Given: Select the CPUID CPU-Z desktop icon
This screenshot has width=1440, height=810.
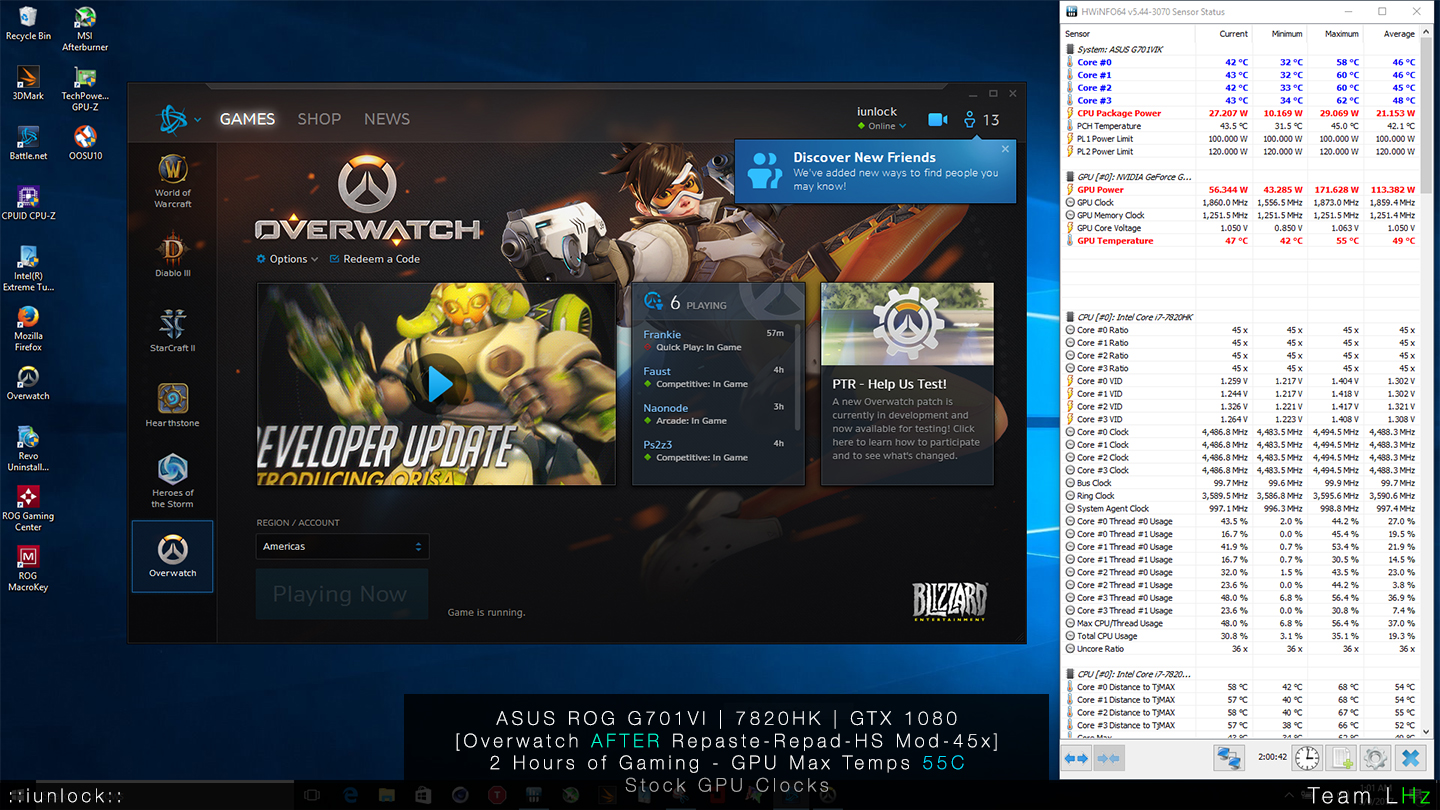Looking at the screenshot, I should (x=28, y=202).
